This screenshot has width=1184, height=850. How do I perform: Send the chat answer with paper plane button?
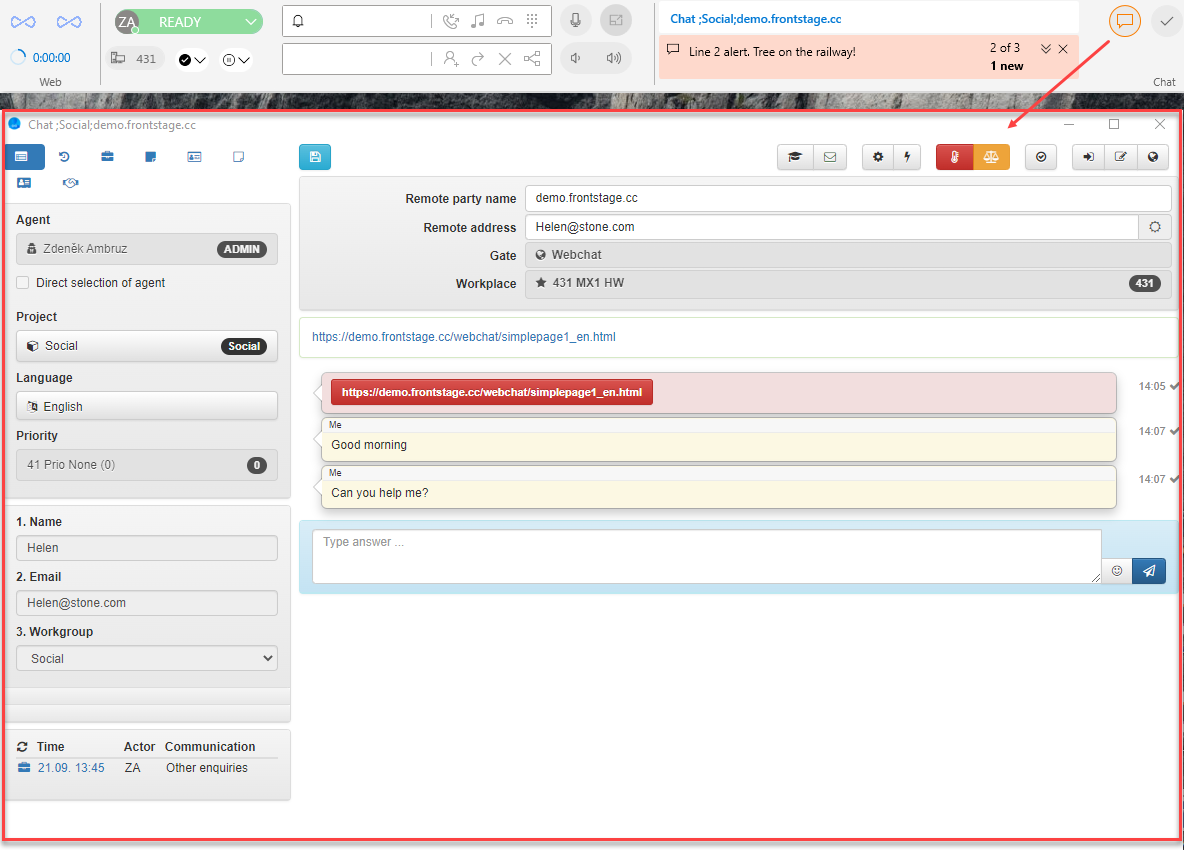[x=1149, y=571]
